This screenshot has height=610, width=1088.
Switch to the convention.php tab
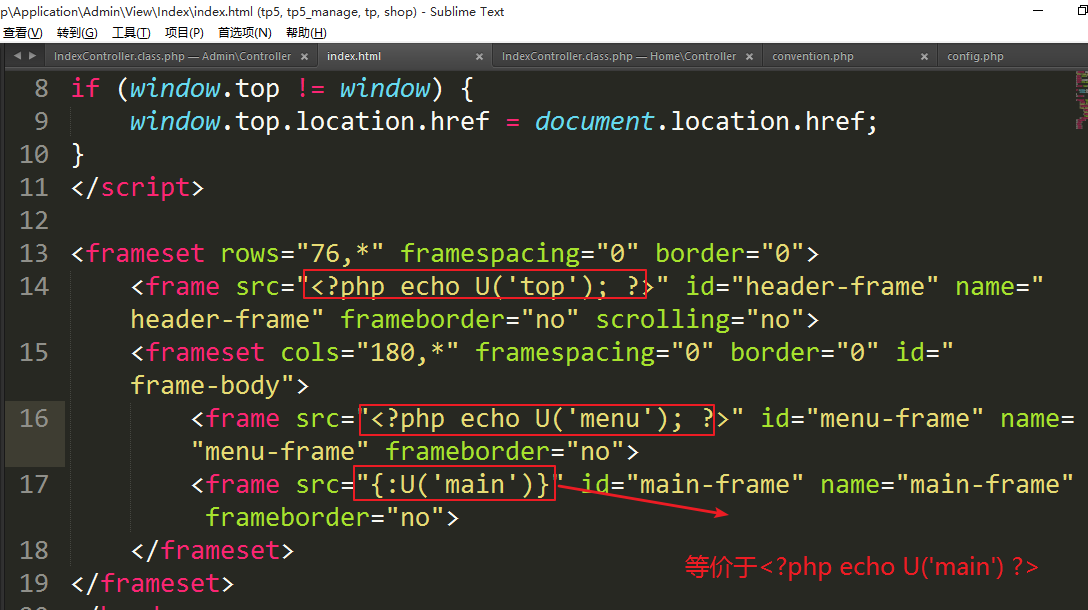point(812,57)
